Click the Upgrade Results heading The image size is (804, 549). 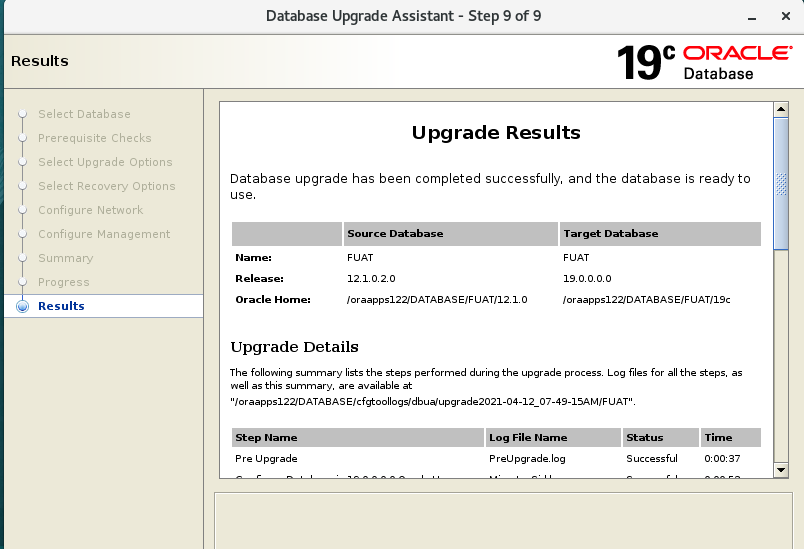tap(496, 133)
